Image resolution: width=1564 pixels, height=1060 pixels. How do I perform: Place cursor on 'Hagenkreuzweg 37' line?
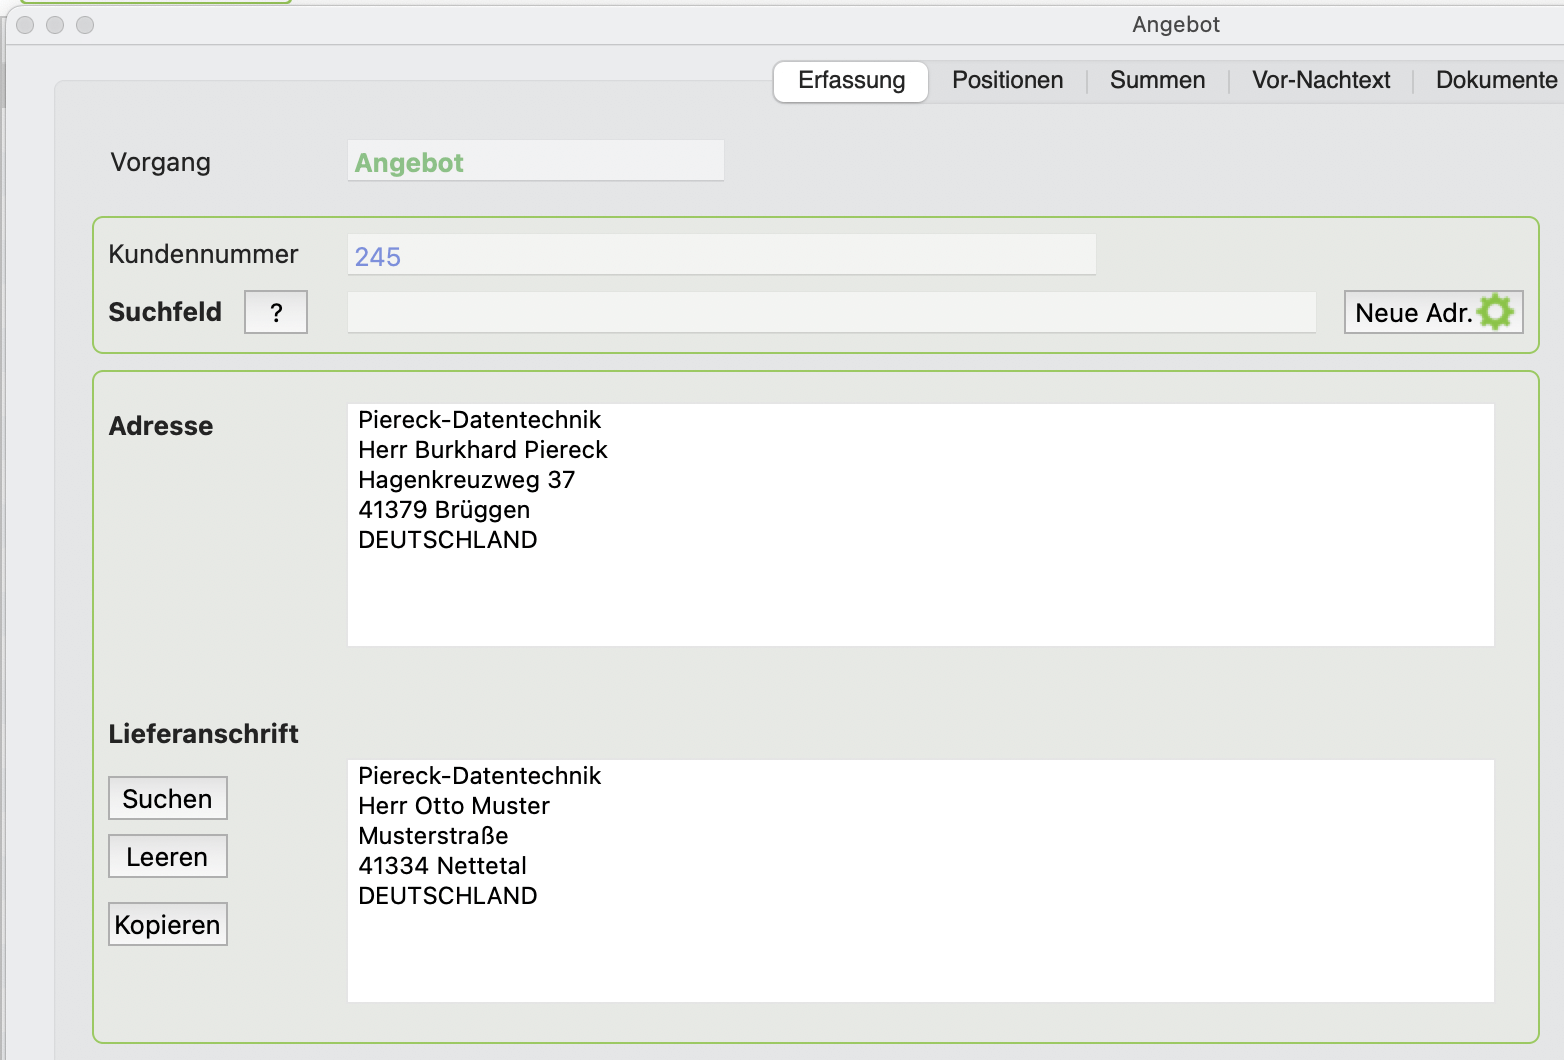click(x=466, y=480)
